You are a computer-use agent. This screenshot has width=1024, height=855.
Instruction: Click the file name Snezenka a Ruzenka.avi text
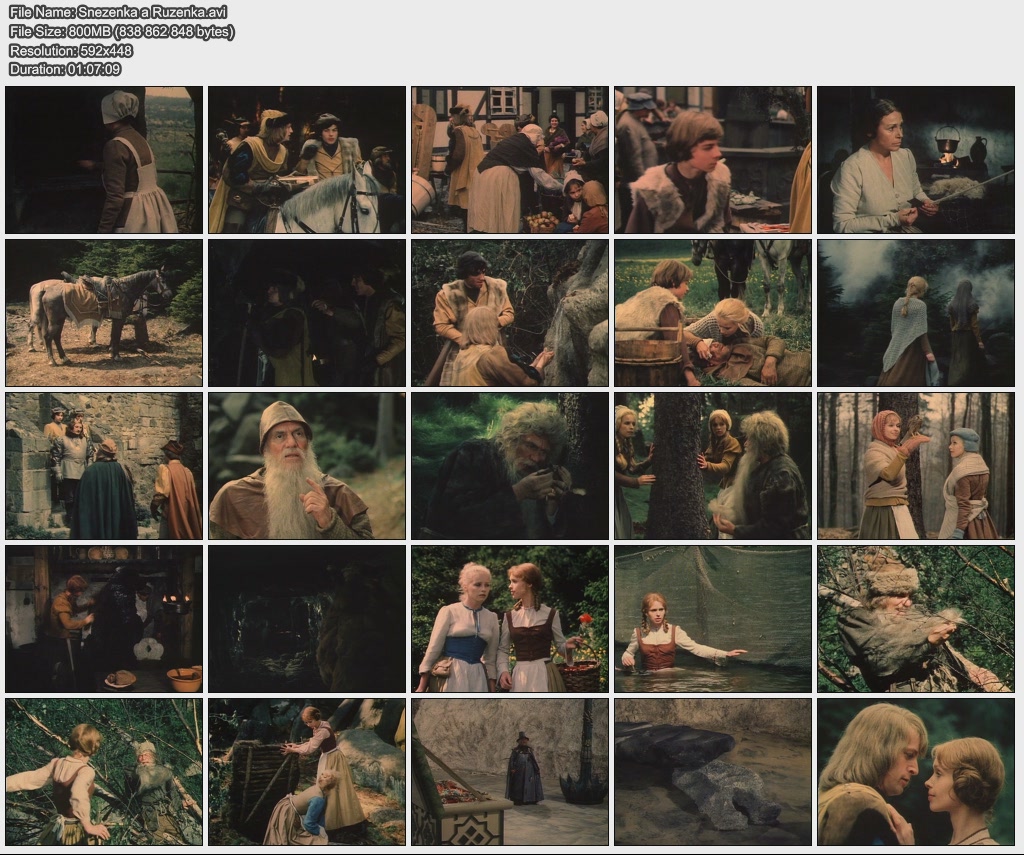click(117, 13)
